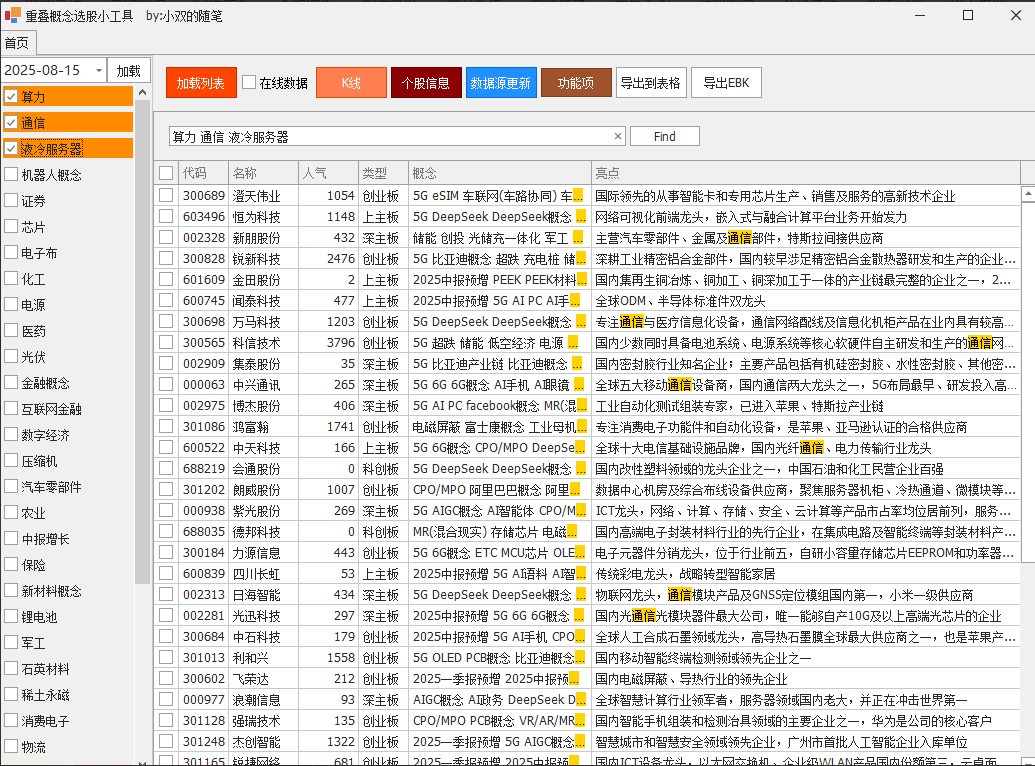
Task: Click the application logo in the title bar
Action: 14,13
